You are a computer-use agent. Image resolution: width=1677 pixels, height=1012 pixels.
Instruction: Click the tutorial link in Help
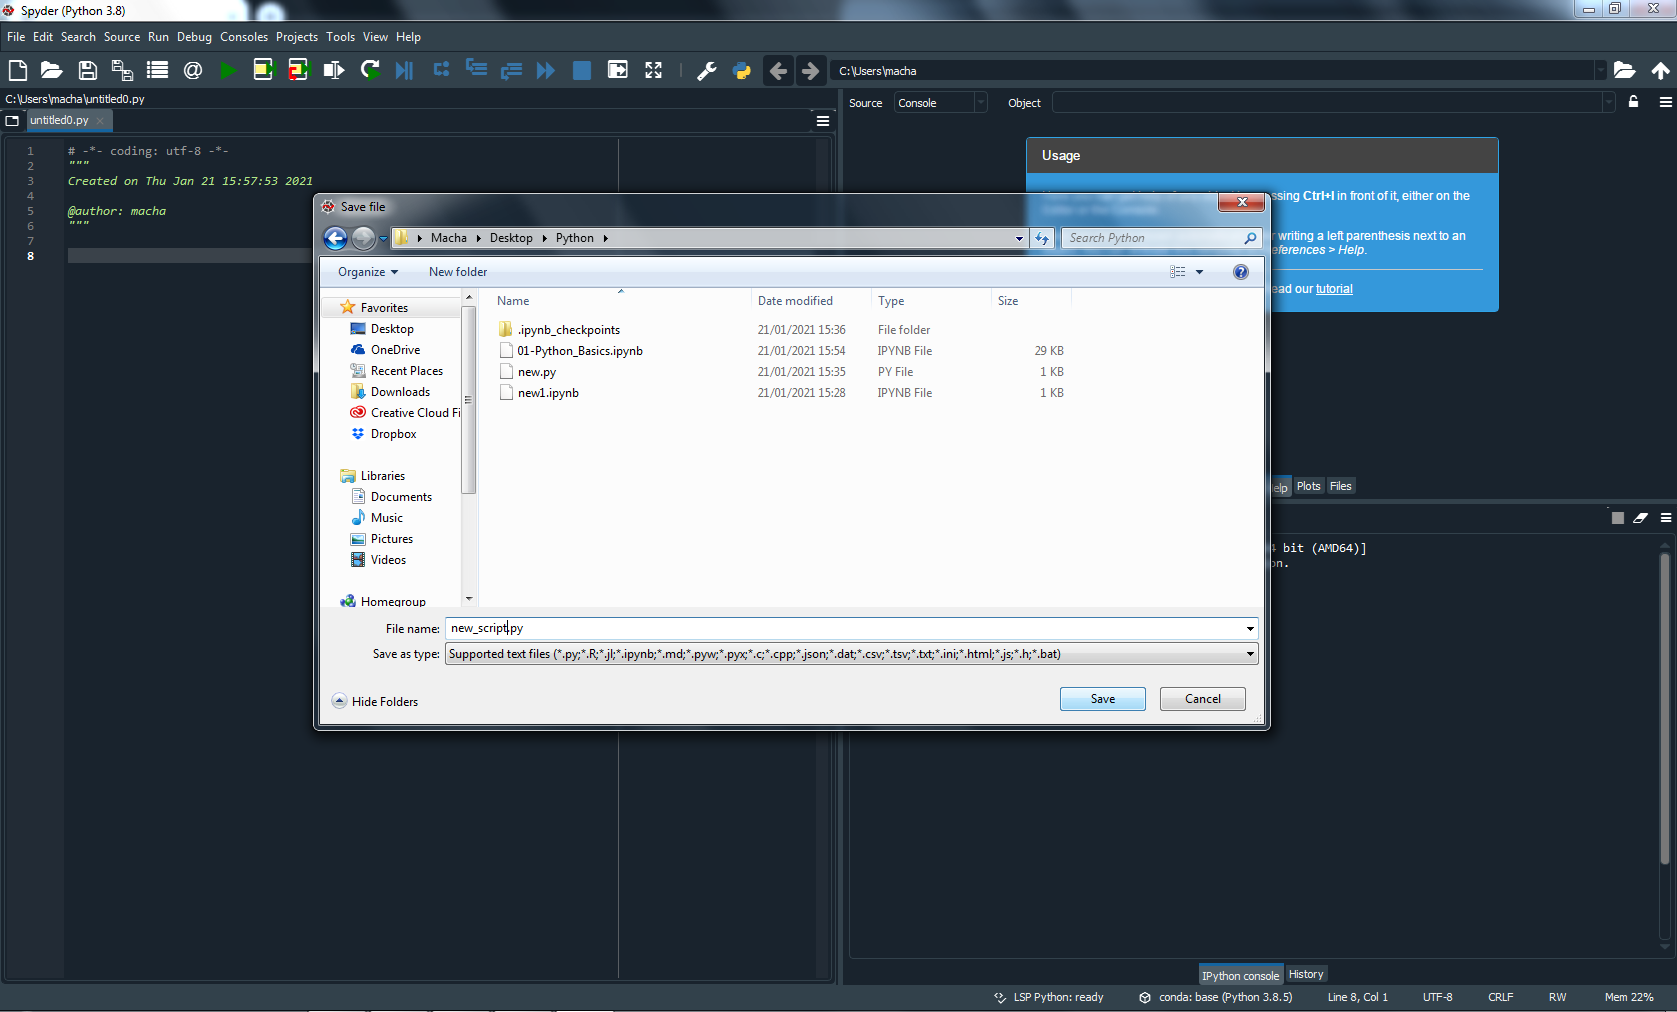1333,289
